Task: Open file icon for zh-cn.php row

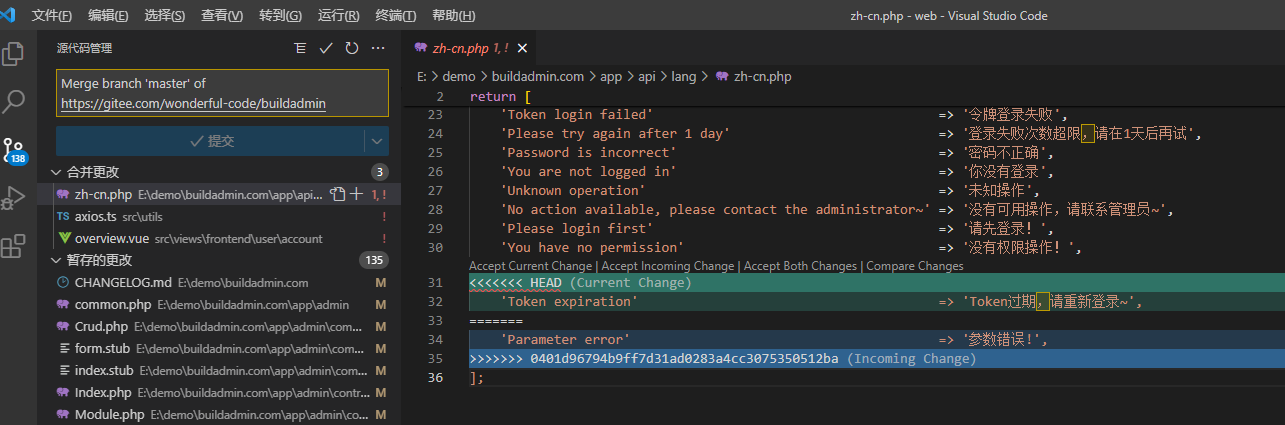Action: [x=338, y=195]
